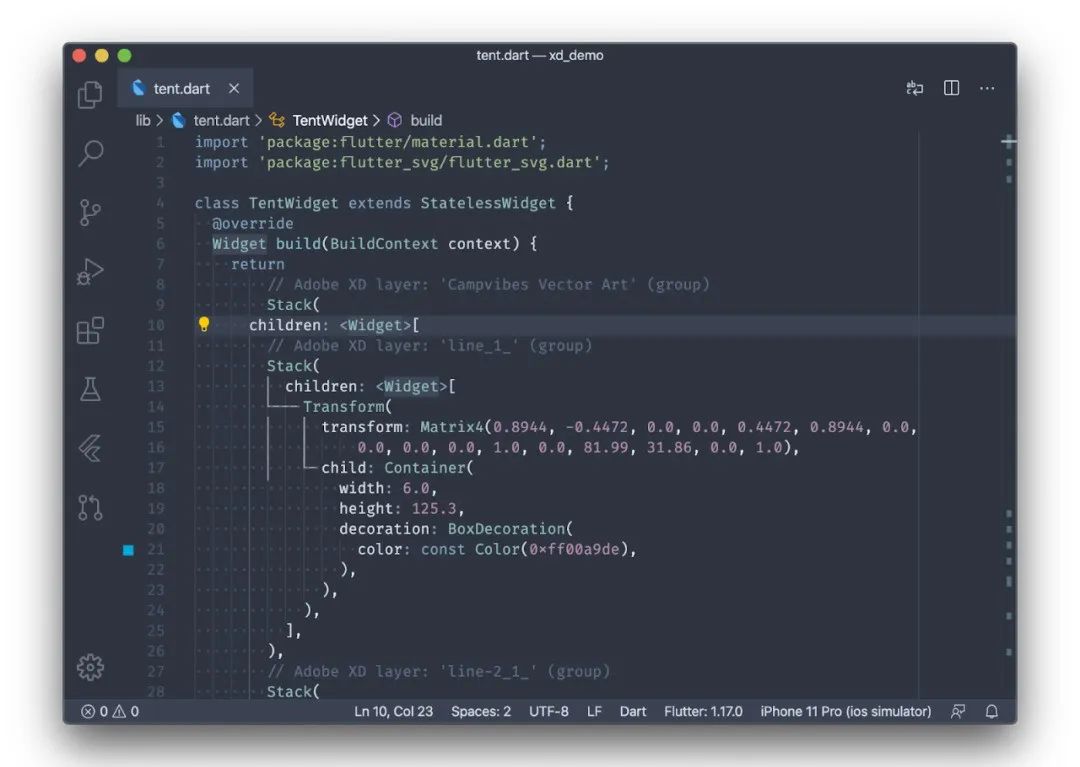Click the value '125.3' on height line
The image size is (1080, 767).
point(434,508)
